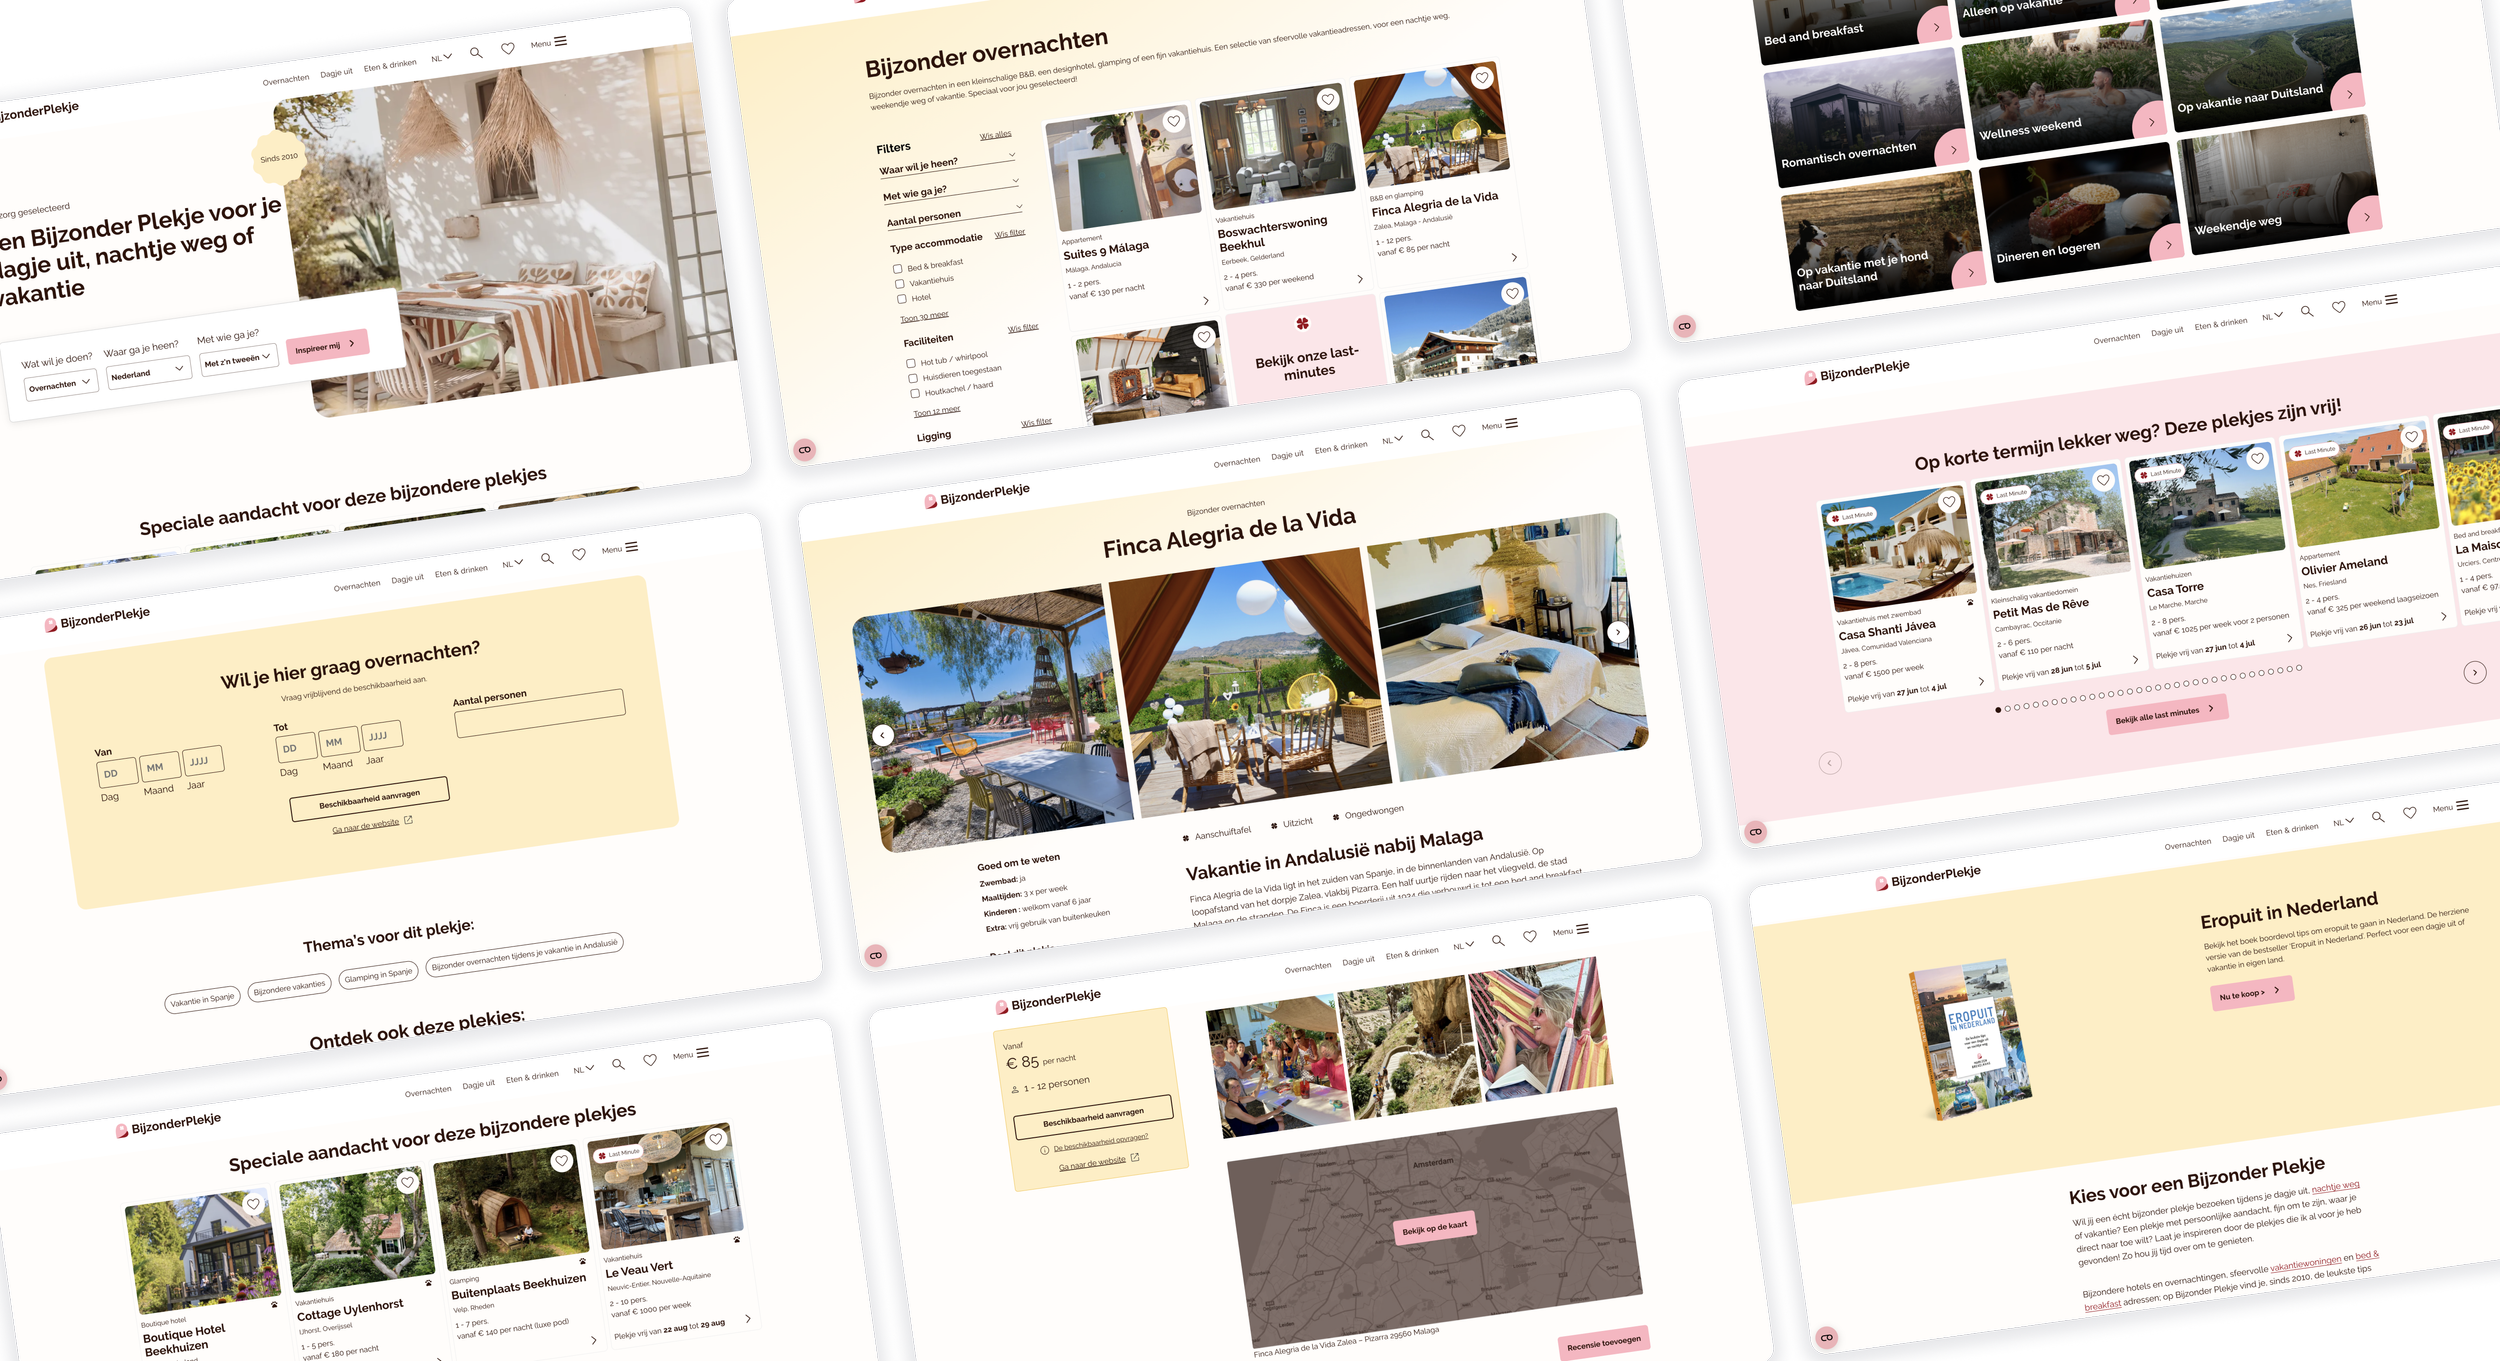Open NL language dropdown in Finca Alegria header

point(1392,439)
